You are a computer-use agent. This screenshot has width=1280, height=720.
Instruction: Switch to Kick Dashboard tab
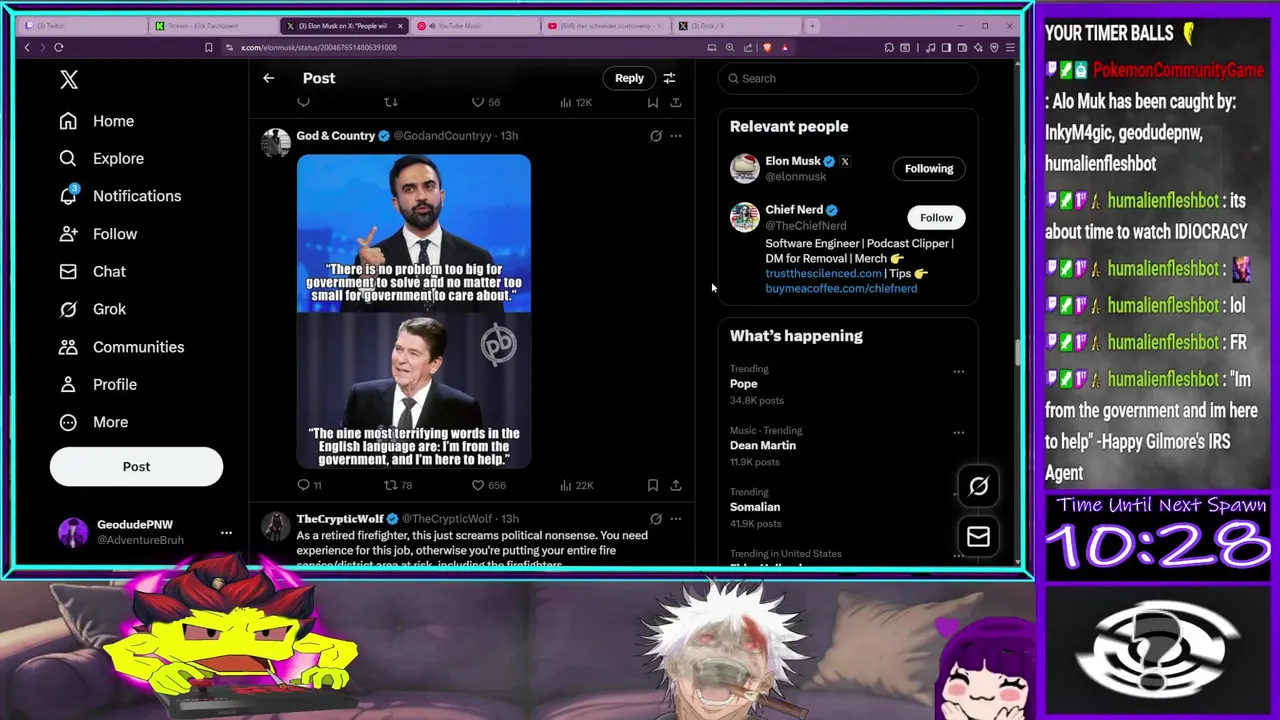pos(213,26)
